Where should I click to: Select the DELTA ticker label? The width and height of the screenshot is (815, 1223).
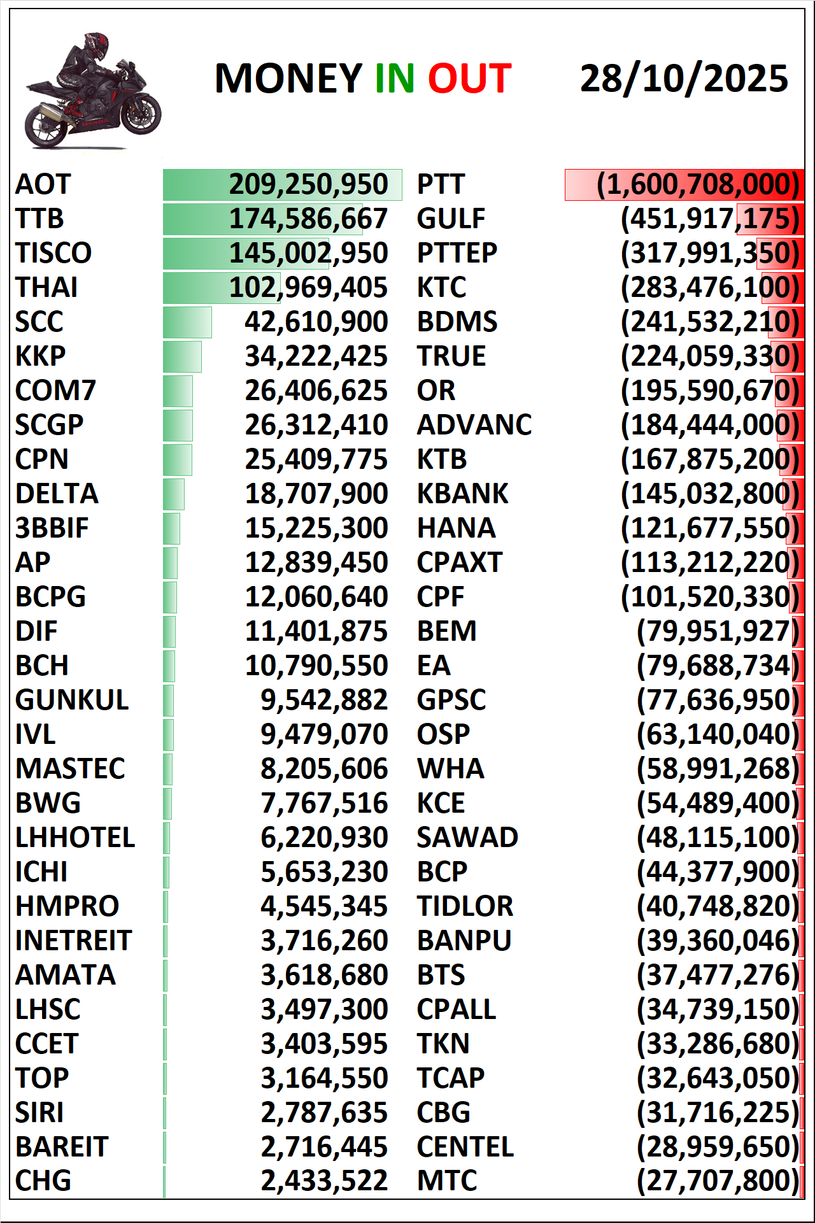[x=57, y=494]
